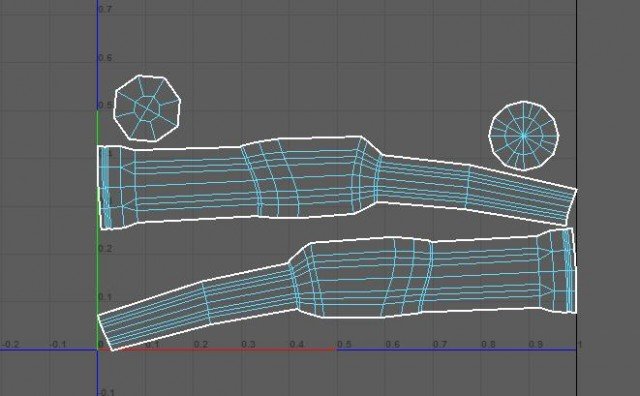
Task: Click the 0.3 label on horizontal axis
Action: [x=248, y=345]
